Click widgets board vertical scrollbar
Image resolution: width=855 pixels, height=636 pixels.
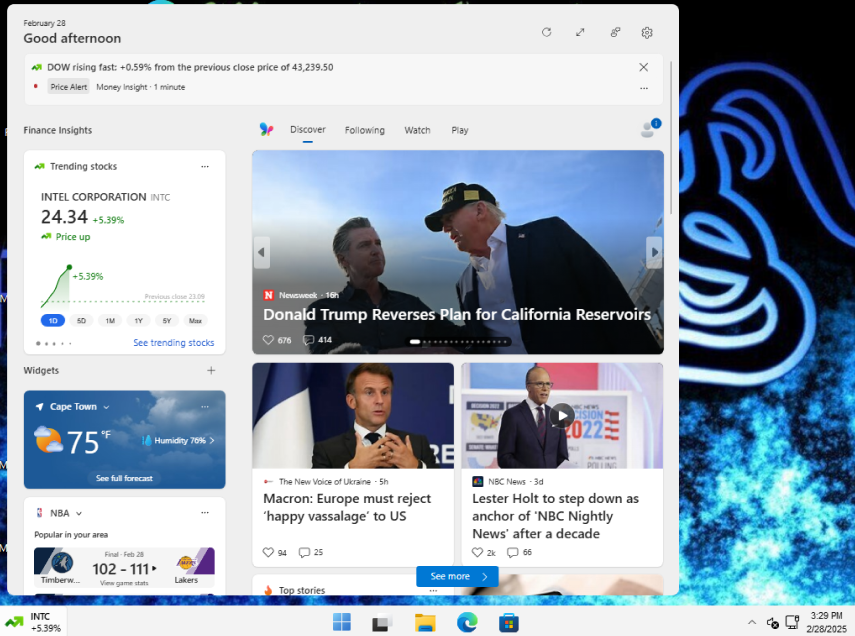pos(671,137)
